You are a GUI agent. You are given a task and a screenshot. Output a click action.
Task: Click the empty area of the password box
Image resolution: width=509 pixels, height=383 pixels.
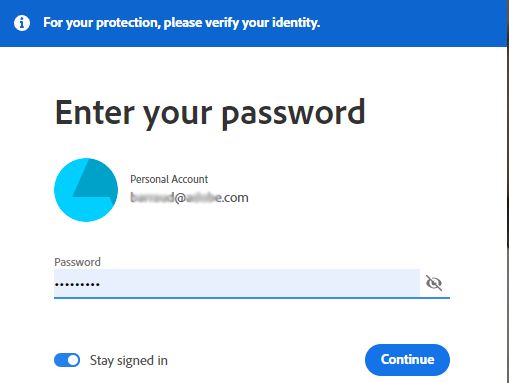[x=260, y=283]
